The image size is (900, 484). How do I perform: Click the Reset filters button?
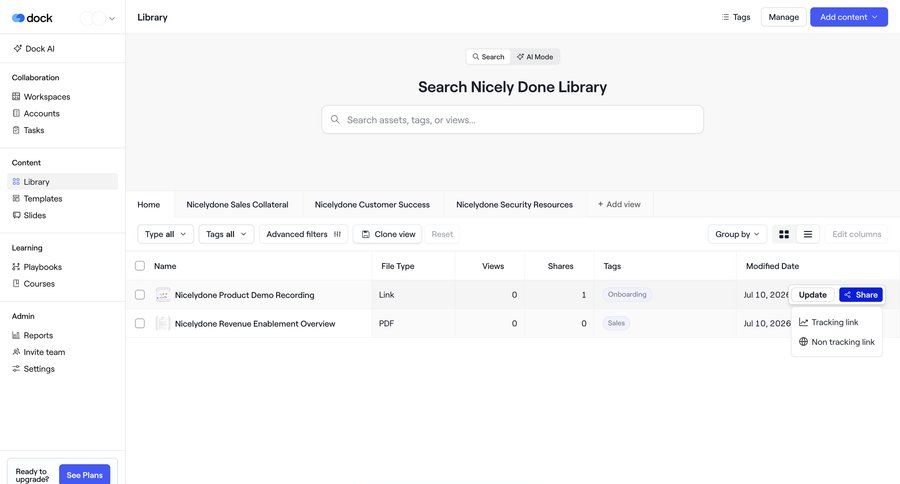point(442,234)
